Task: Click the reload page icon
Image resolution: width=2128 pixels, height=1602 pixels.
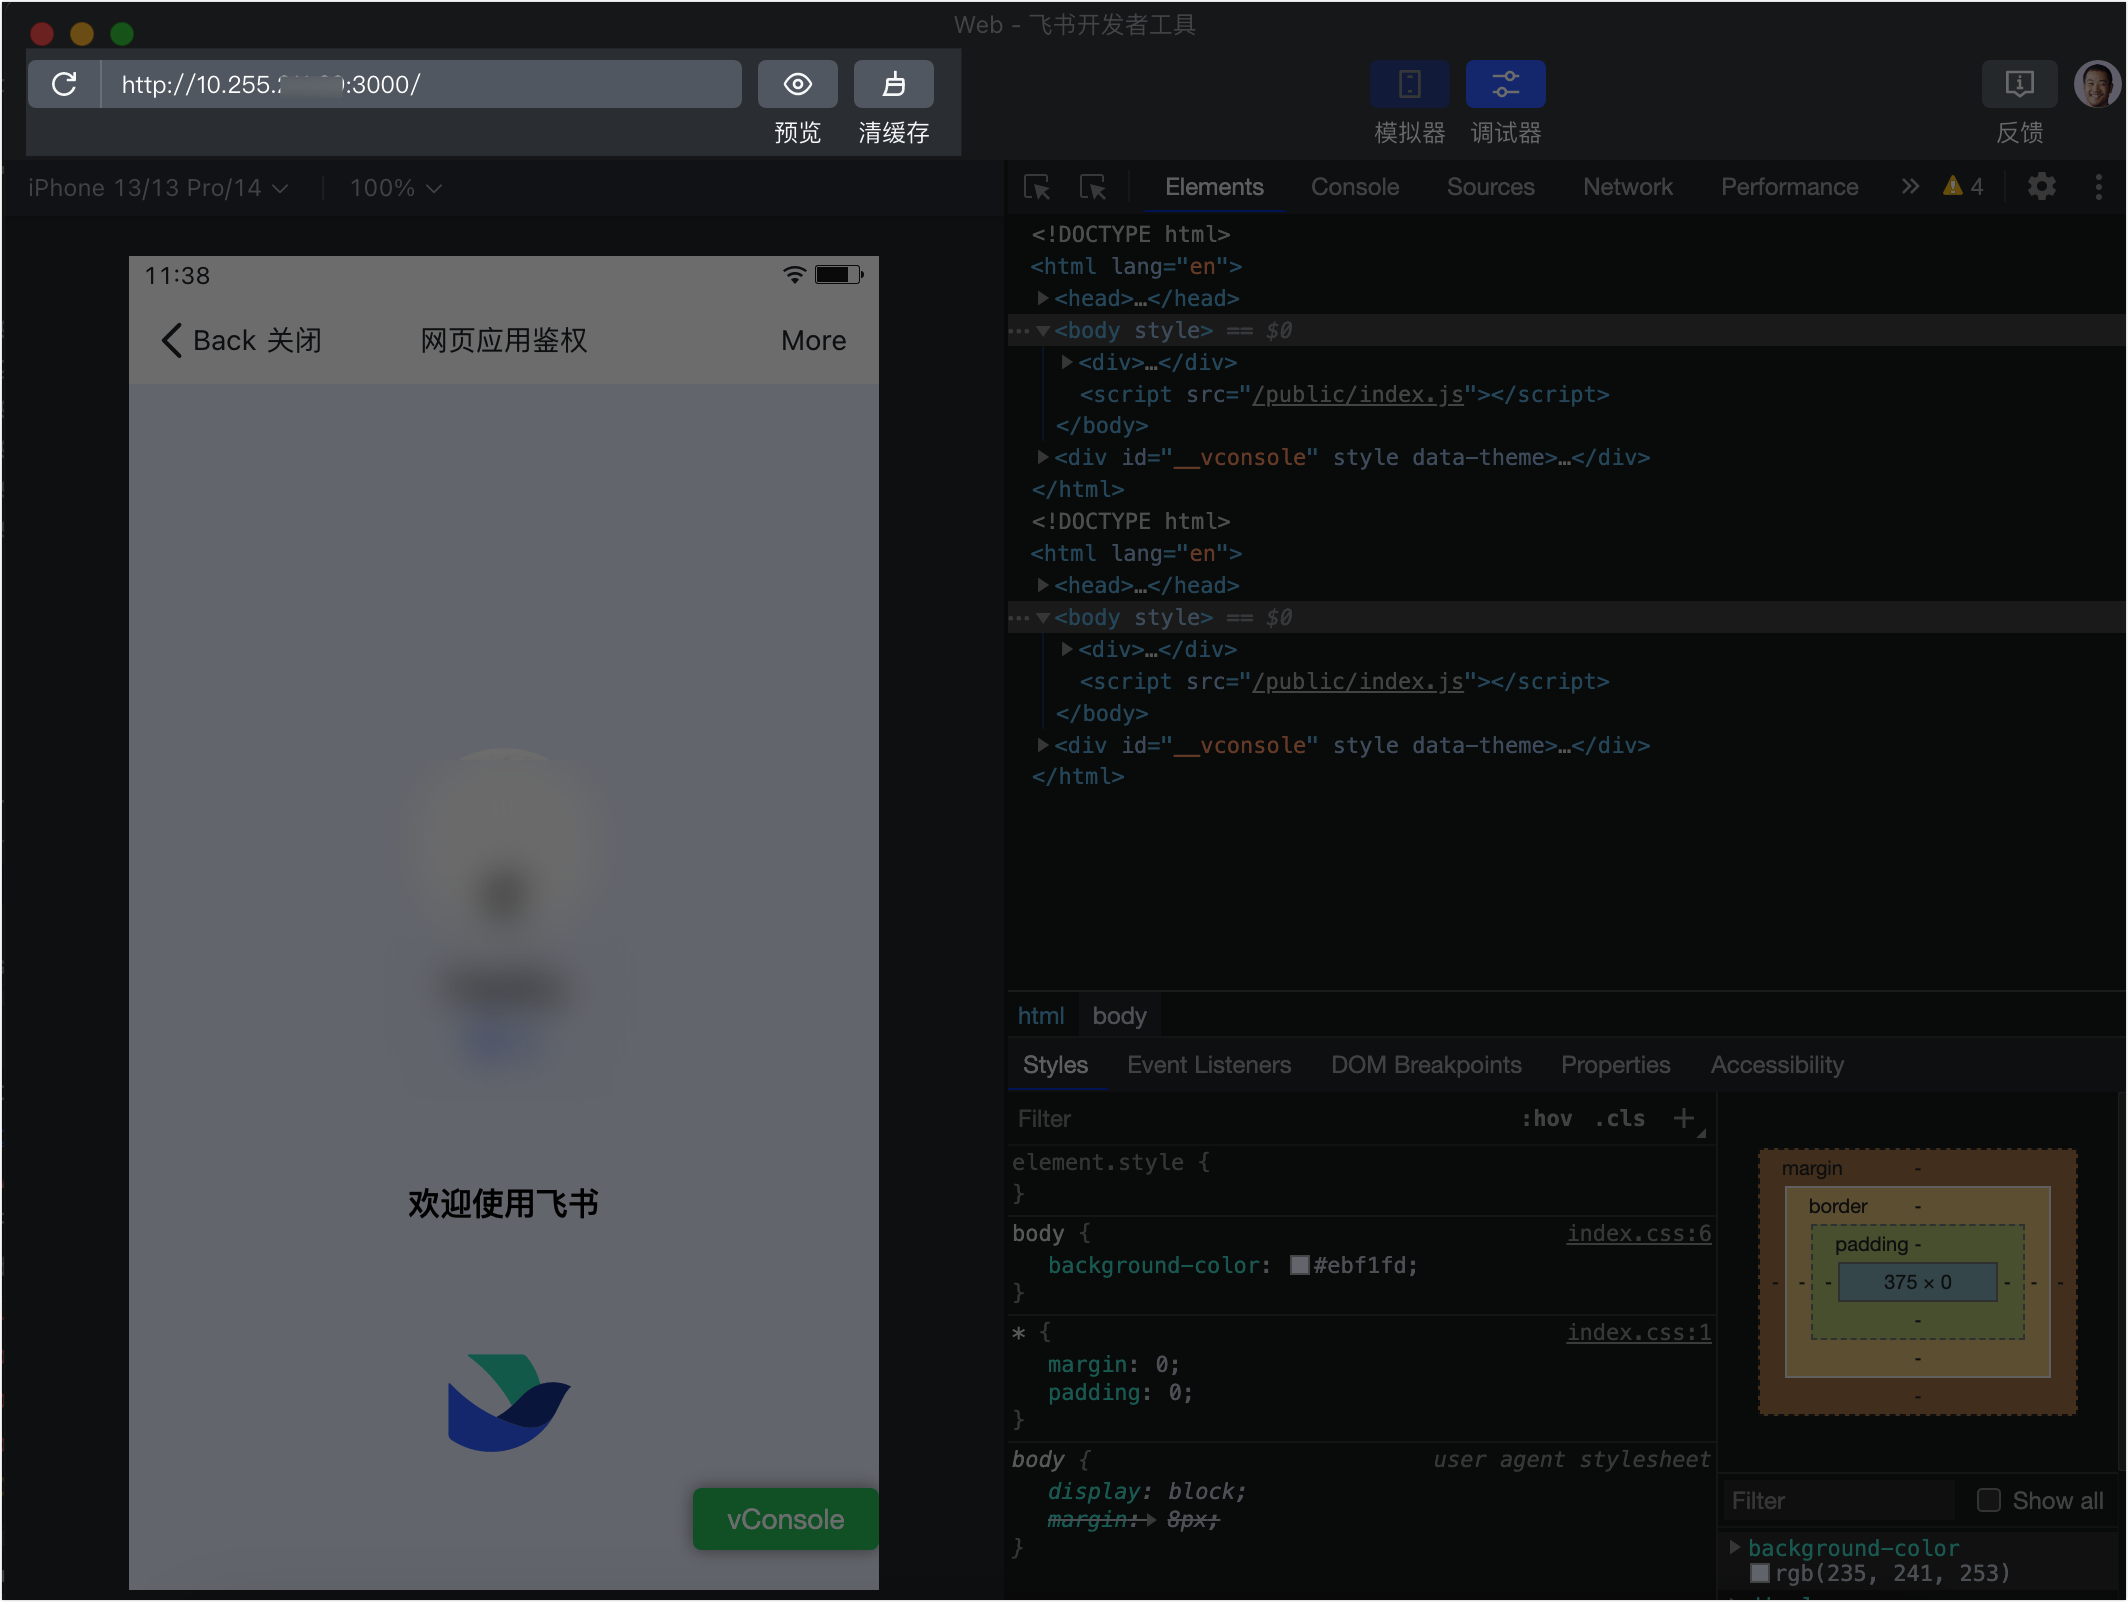Action: 64,84
